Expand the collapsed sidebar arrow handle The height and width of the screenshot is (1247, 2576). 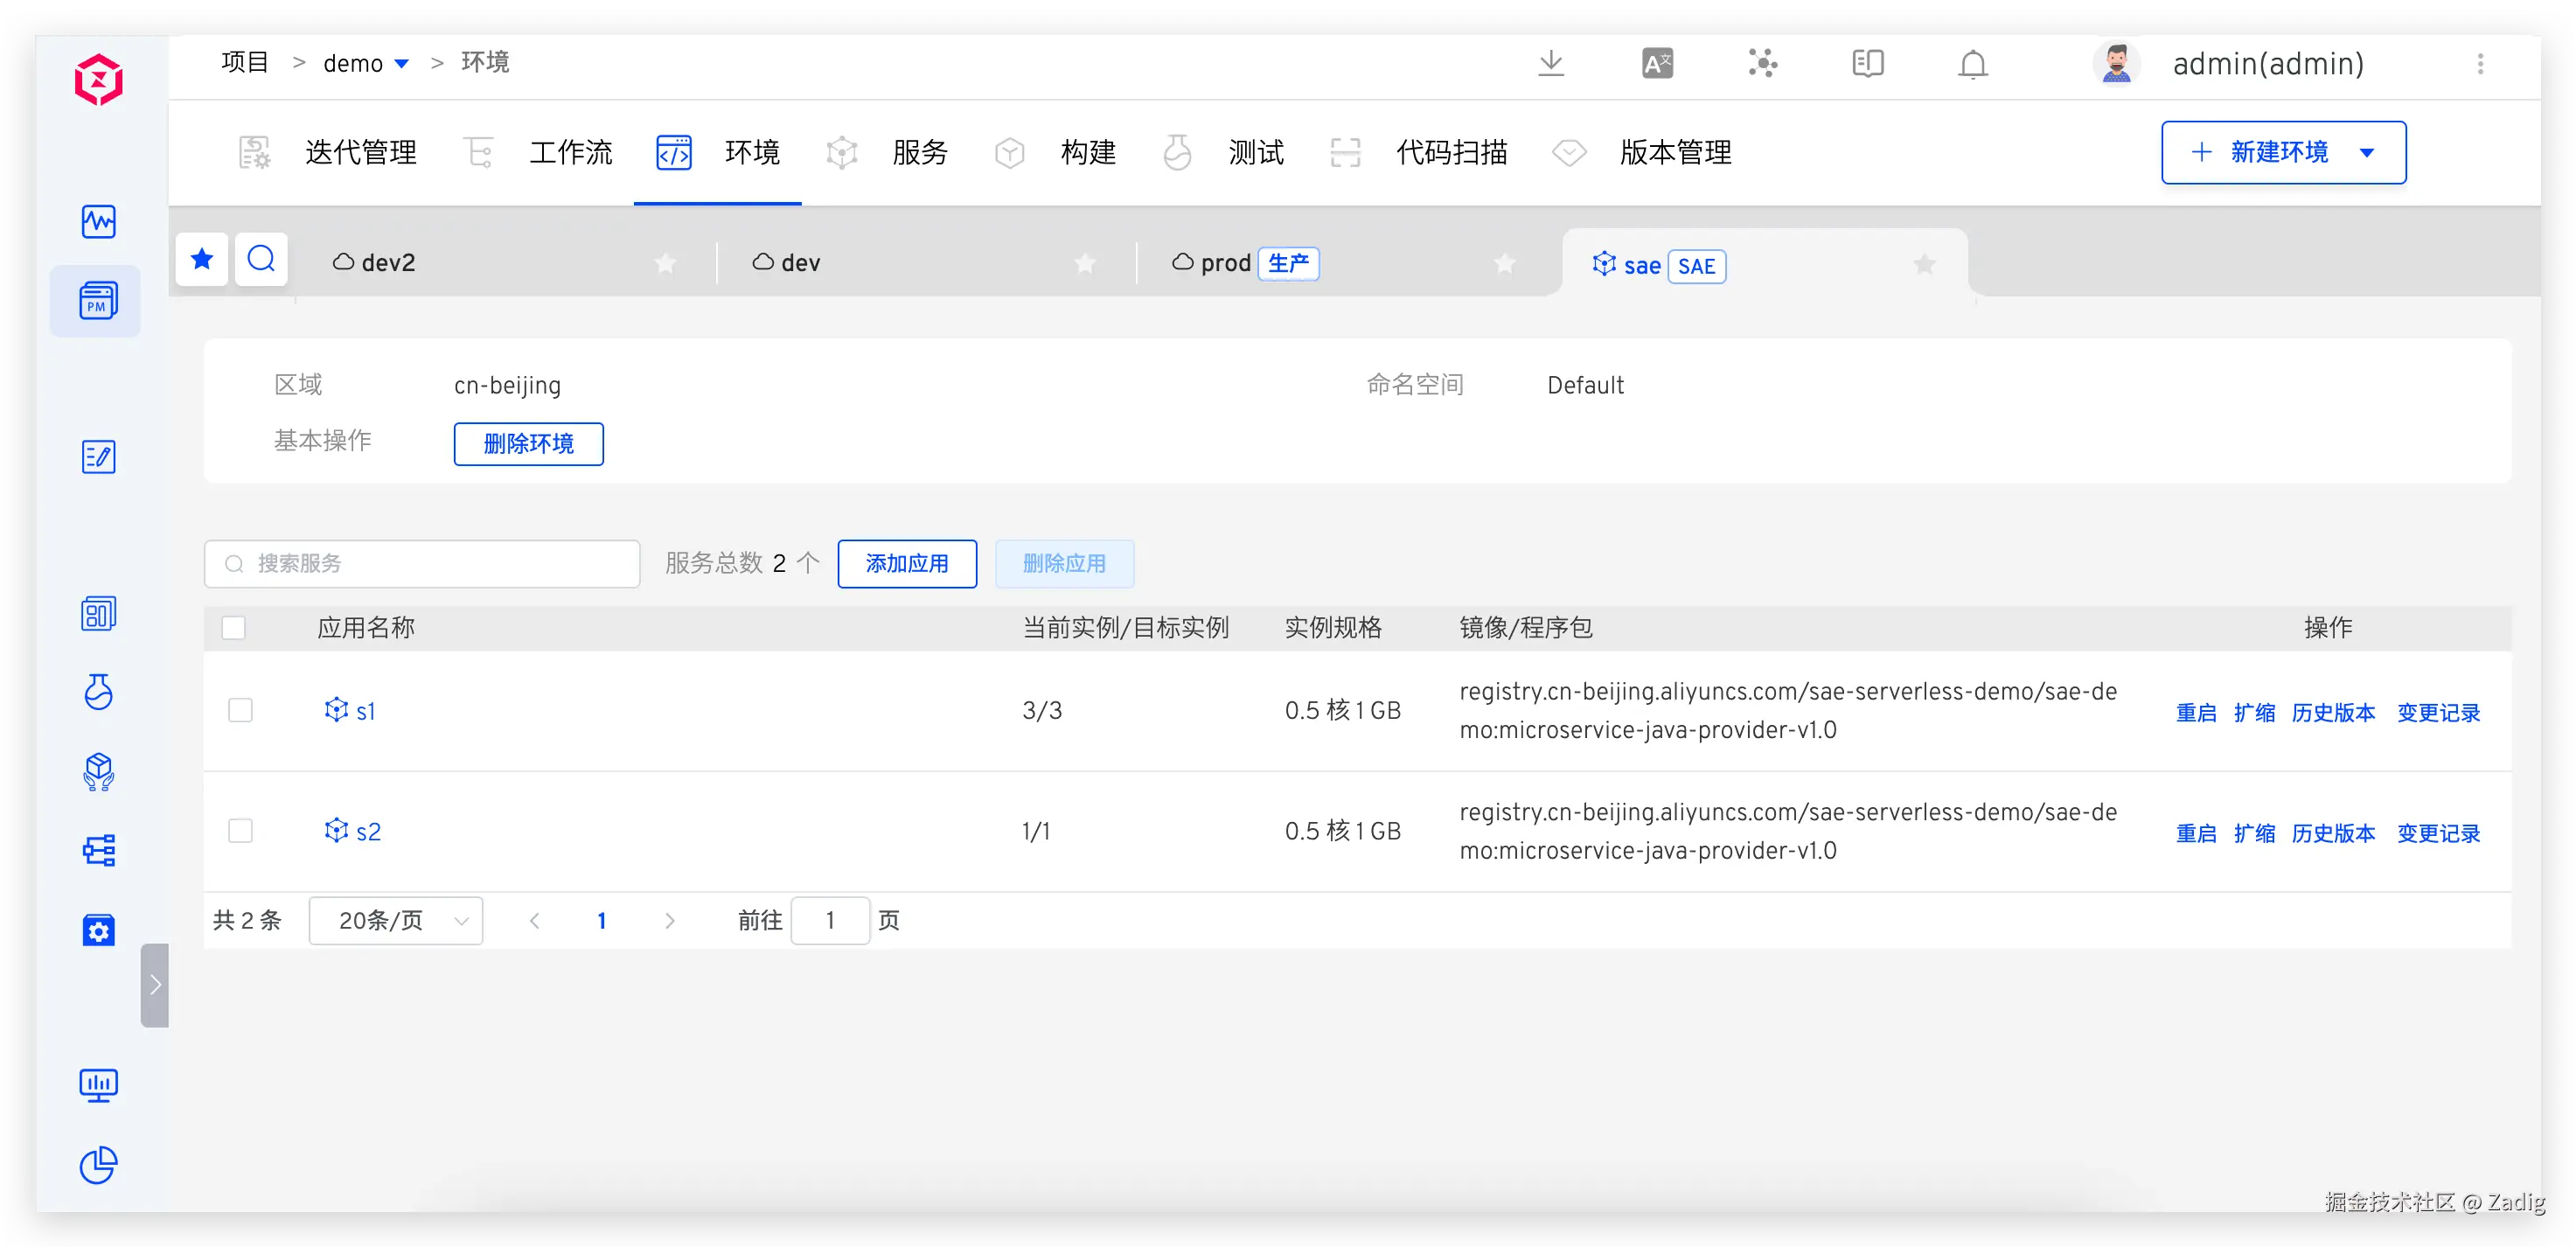[x=155, y=985]
